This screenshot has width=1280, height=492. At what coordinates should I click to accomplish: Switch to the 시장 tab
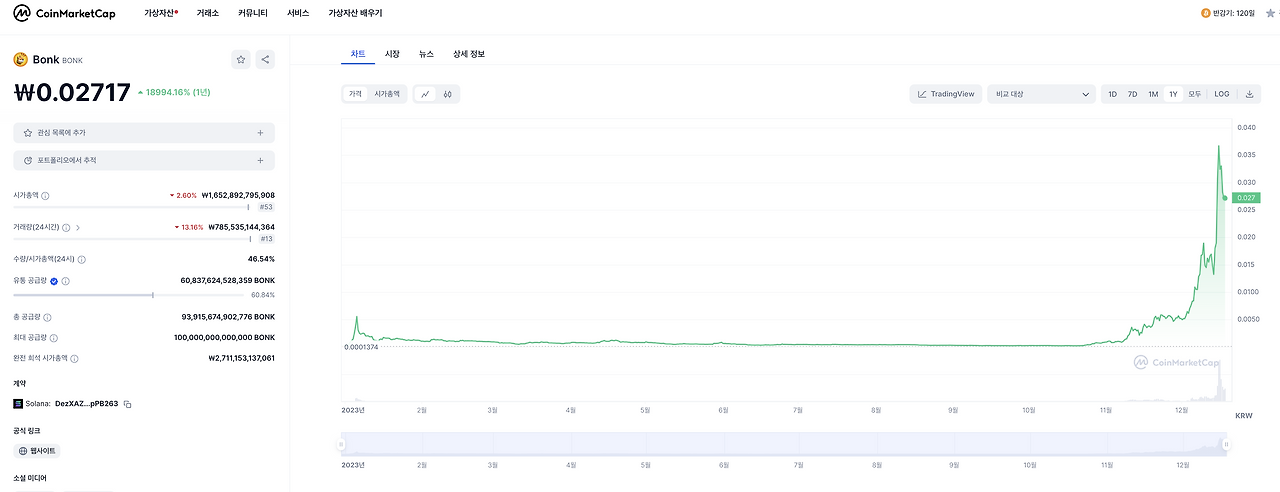[x=392, y=54]
